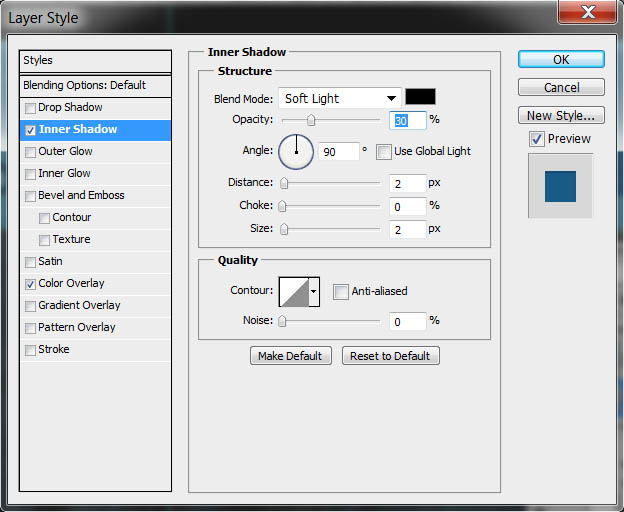Enable the Stroke checkbox
This screenshot has height=512, width=624.
point(30,350)
